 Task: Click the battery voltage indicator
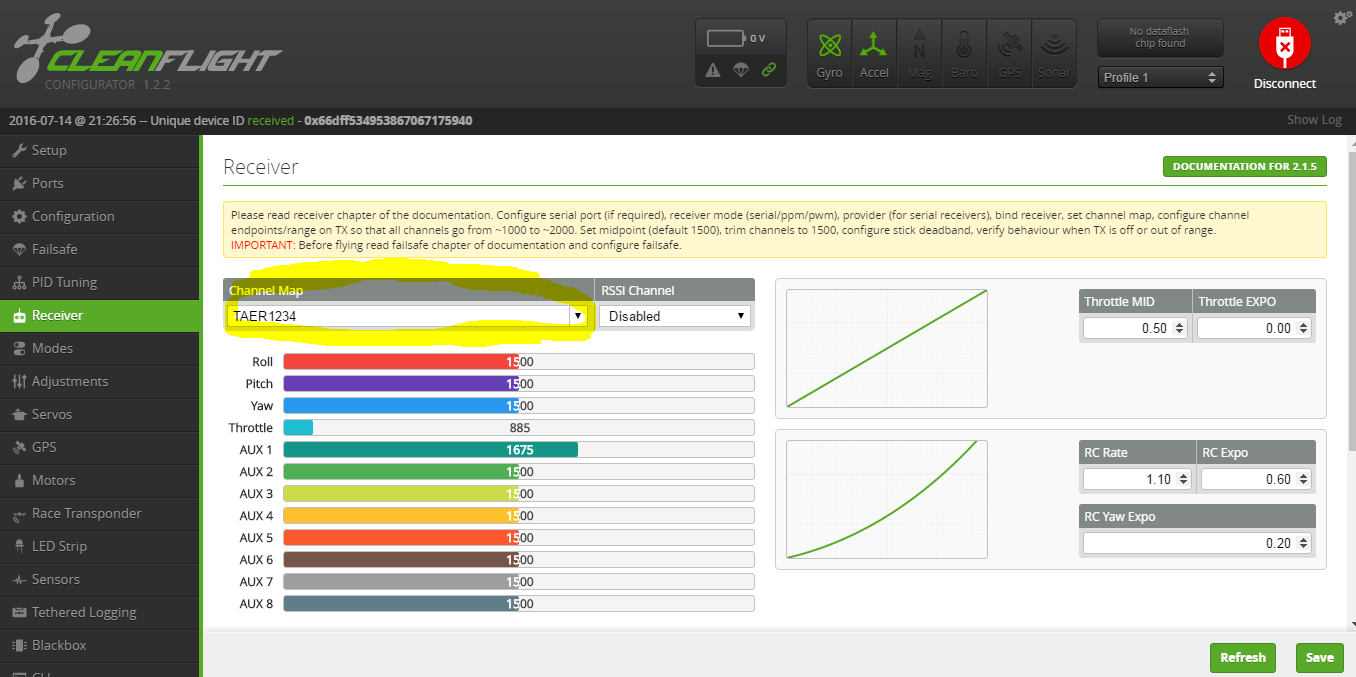[737, 38]
